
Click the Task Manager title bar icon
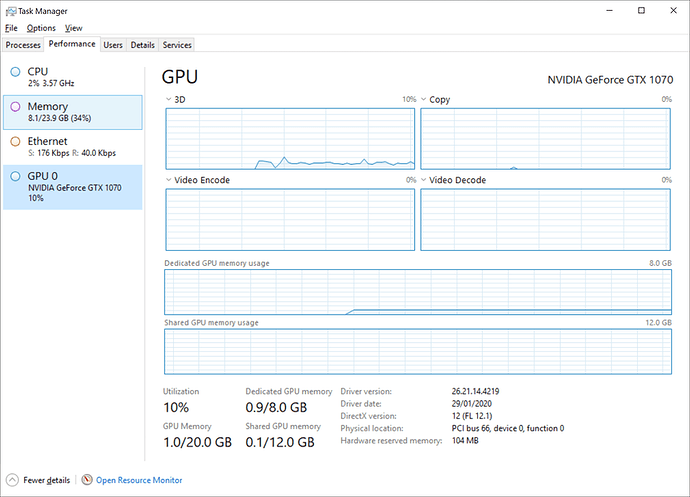click(x=11, y=10)
